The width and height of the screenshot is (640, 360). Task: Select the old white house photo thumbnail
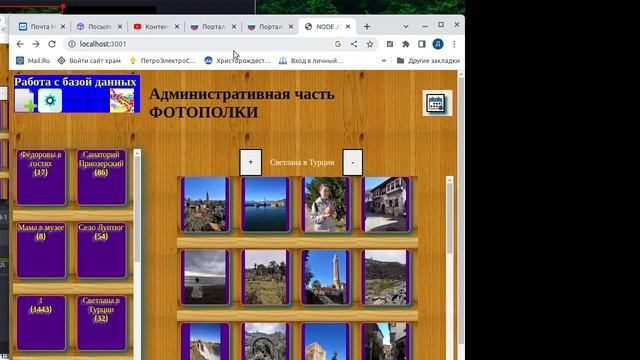386,204
